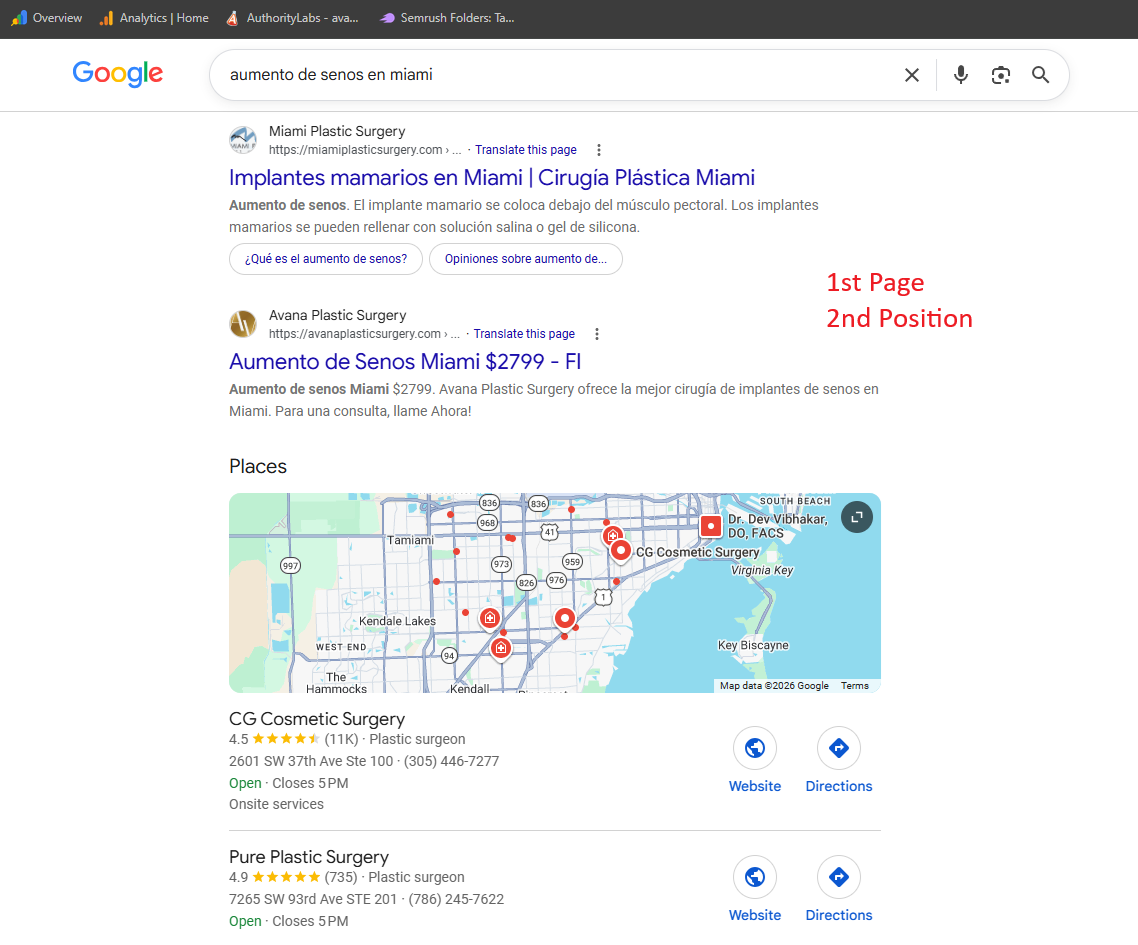This screenshot has height=945, width=1138.
Task: Click CG Cosmetic Surgery Directions icon
Action: (839, 748)
